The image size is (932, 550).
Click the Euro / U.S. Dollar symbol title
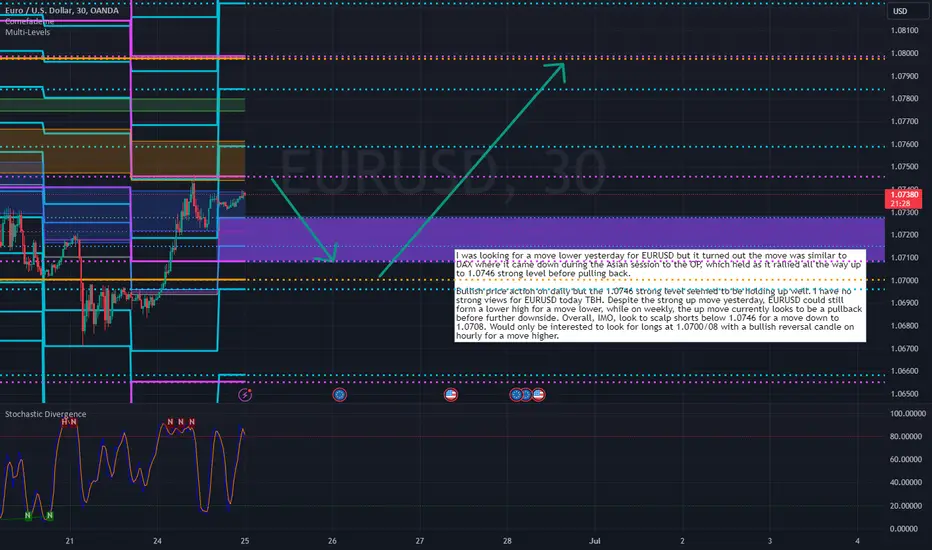[x=61, y=10]
